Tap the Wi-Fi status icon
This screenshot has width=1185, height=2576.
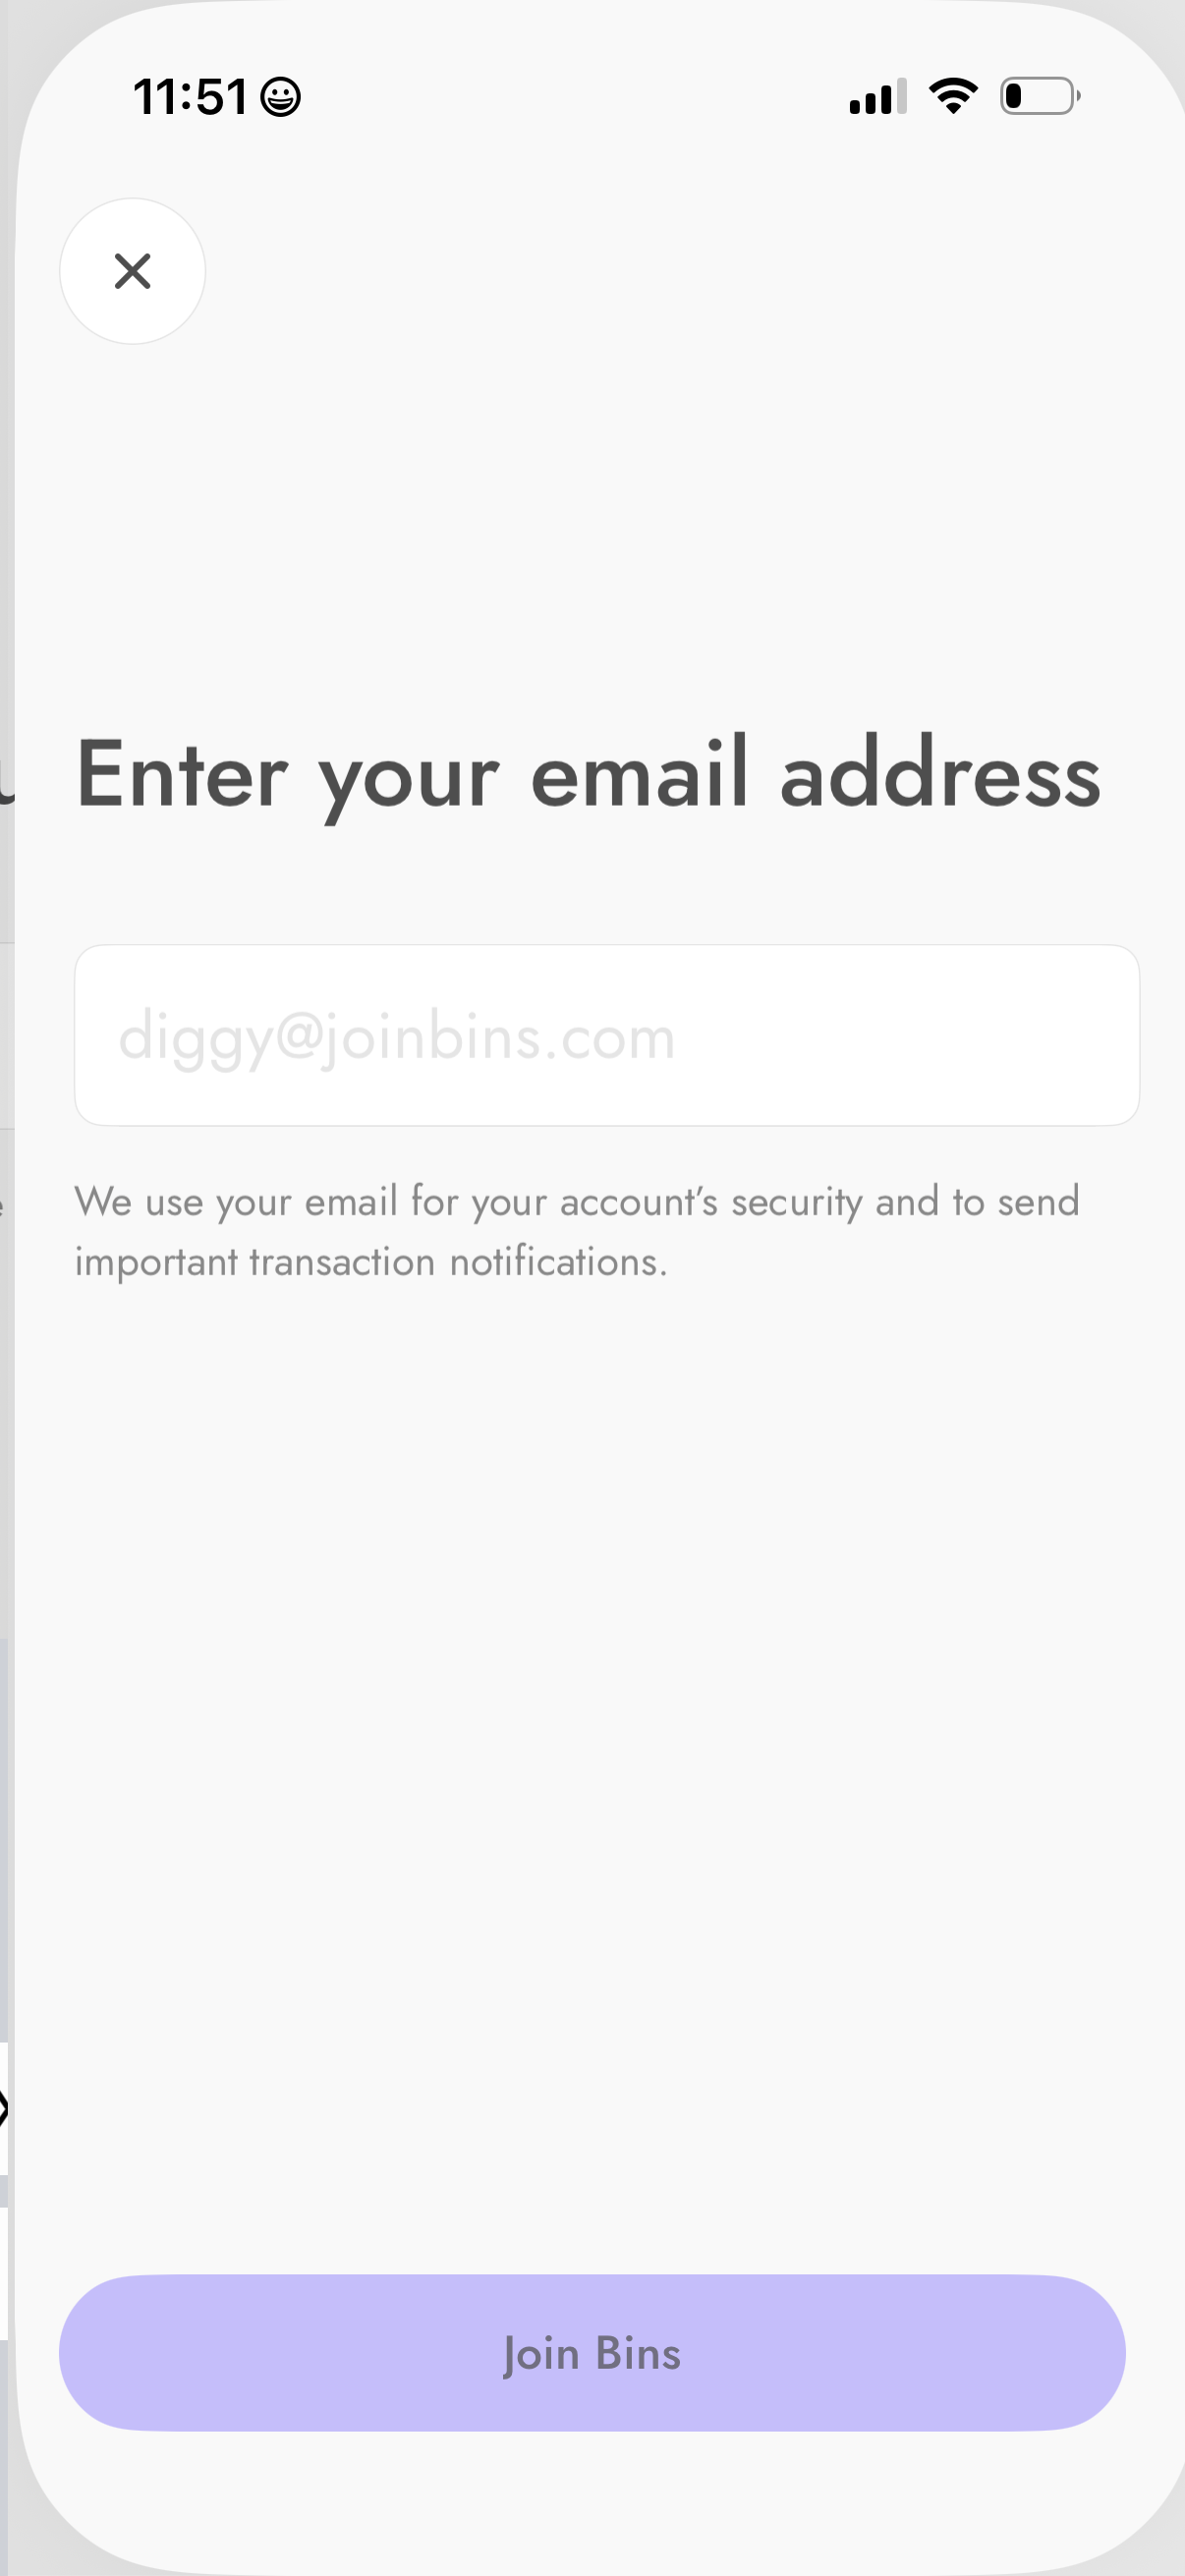point(953,96)
